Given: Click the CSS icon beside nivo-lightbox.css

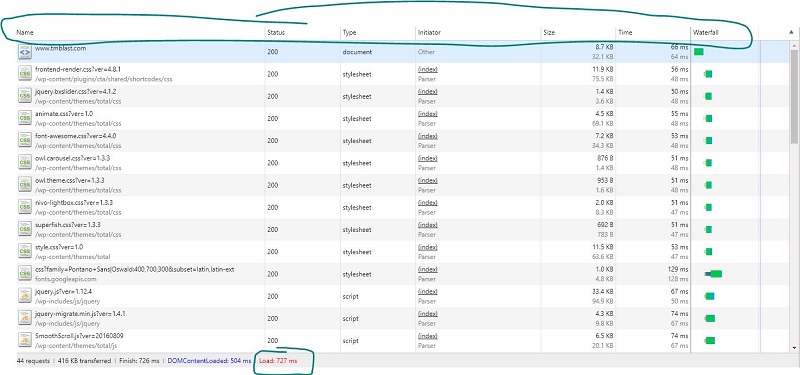Looking at the screenshot, I should [24, 207].
